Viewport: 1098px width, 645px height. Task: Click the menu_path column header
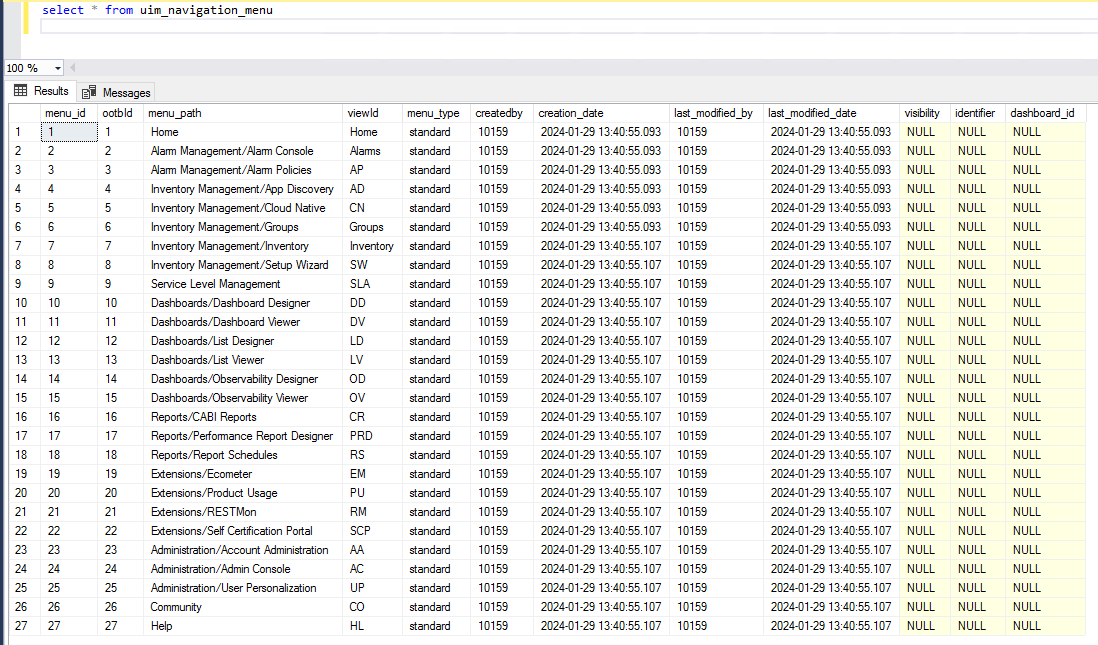tap(175, 113)
